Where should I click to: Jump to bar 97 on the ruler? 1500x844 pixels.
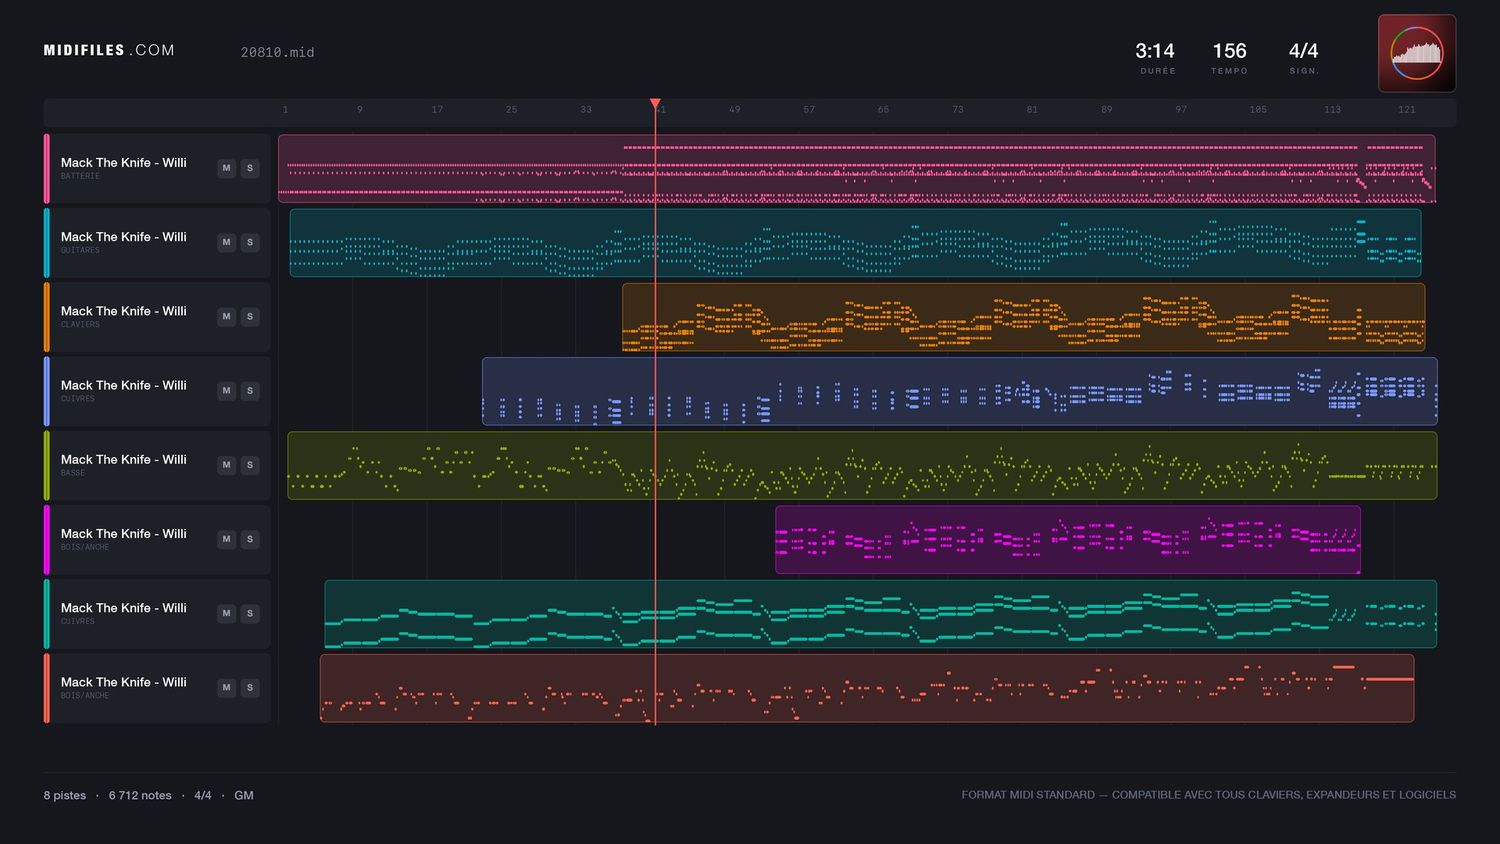click(1181, 110)
